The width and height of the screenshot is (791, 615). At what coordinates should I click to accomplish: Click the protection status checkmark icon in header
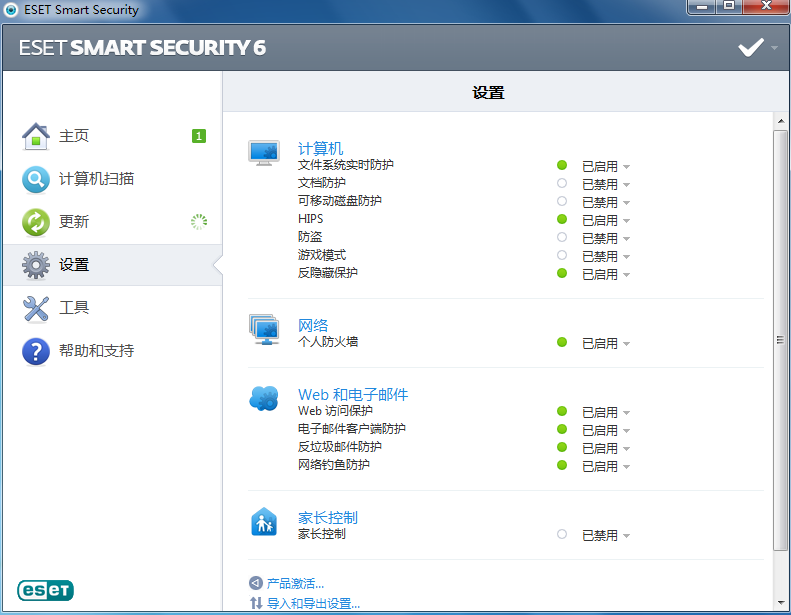[751, 48]
